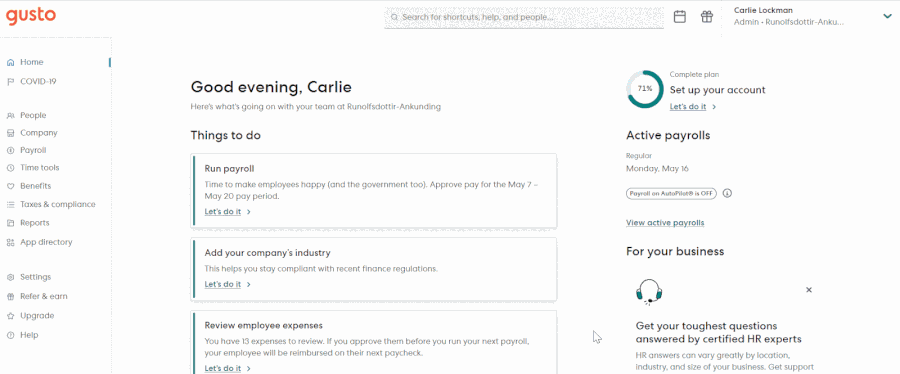Click the Company building icon
Image resolution: width=900 pixels, height=374 pixels.
click(10, 133)
